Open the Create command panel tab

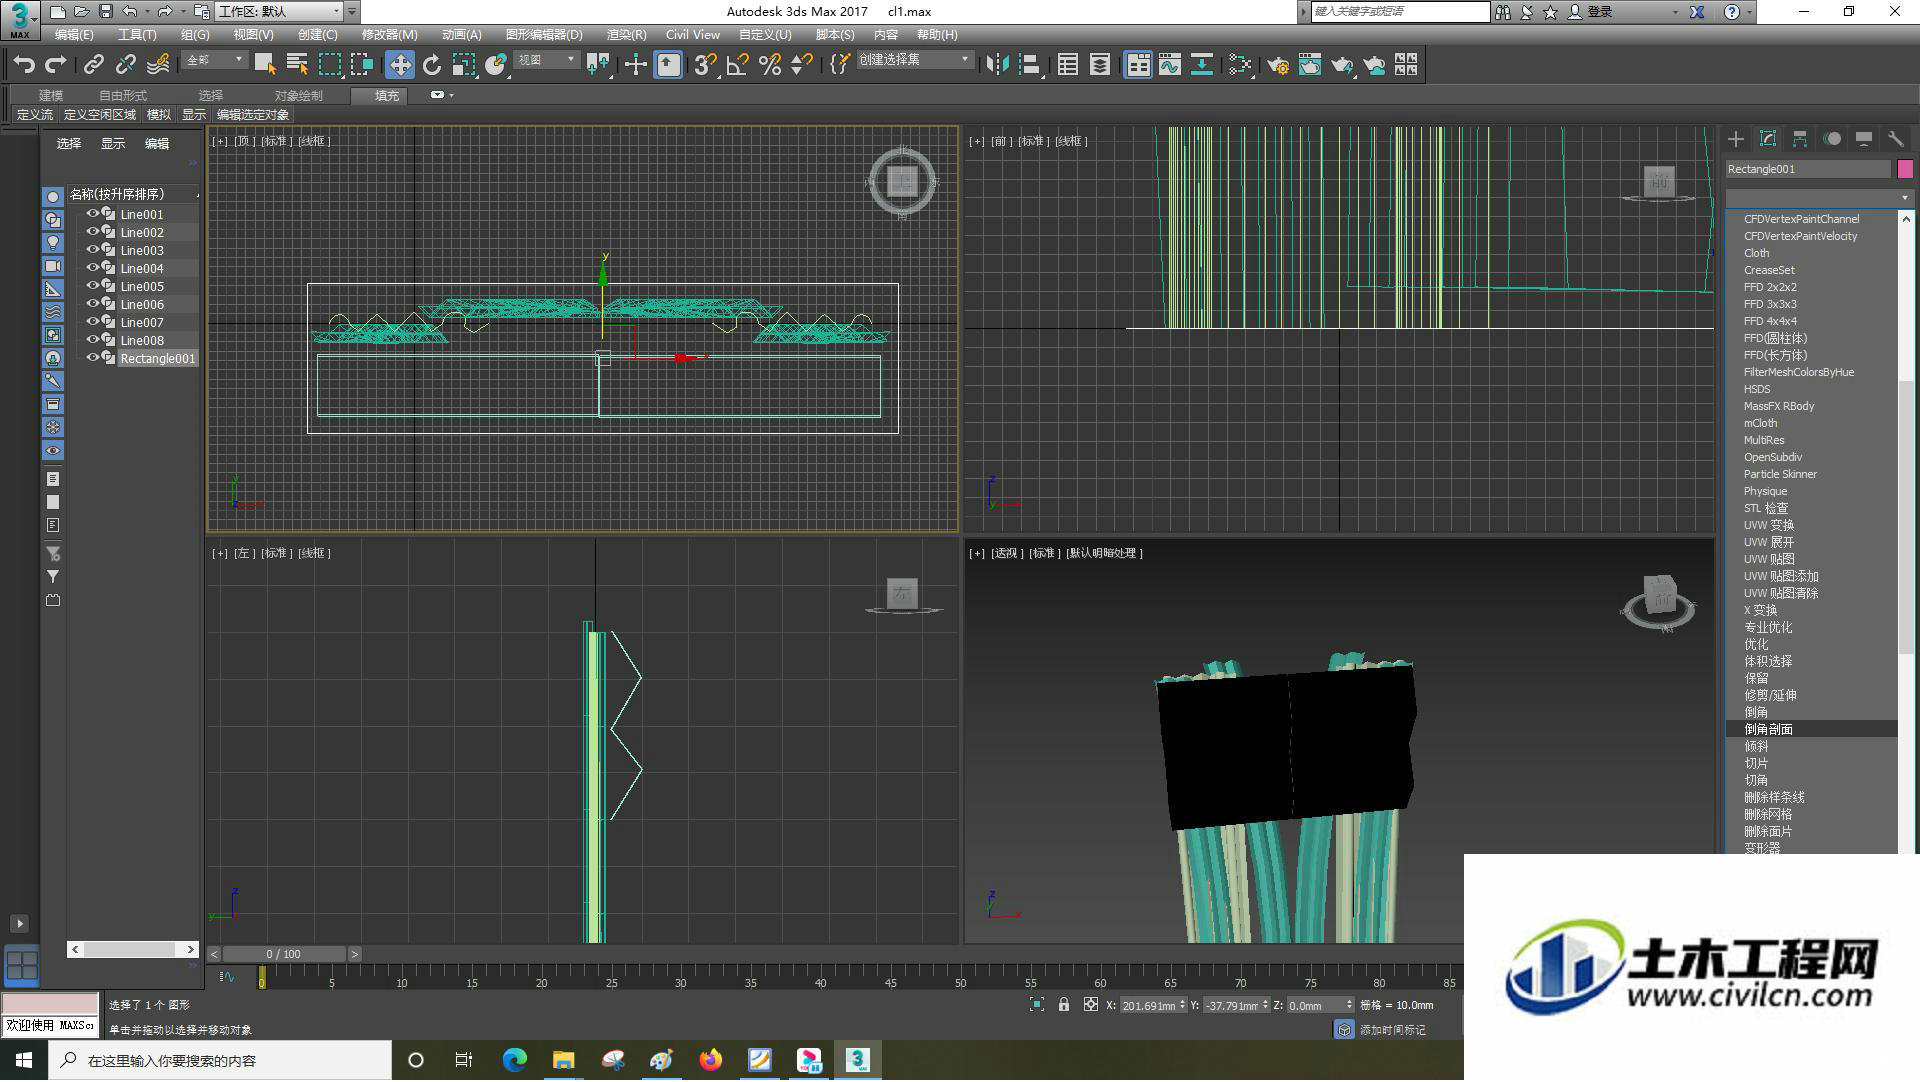1736,139
